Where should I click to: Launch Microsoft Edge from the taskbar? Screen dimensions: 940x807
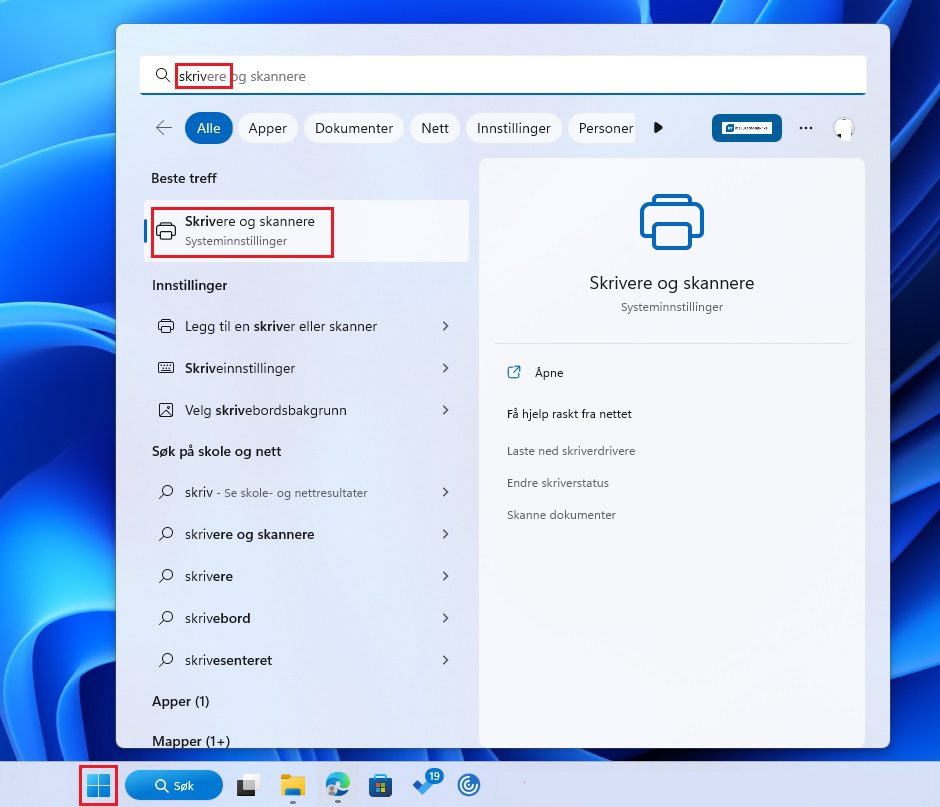pyautogui.click(x=338, y=785)
